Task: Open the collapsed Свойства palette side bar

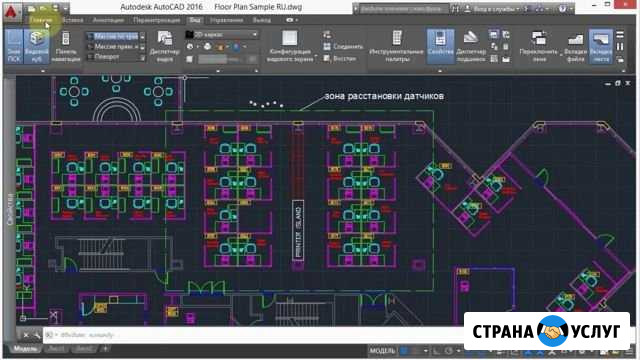Action: coord(9,208)
